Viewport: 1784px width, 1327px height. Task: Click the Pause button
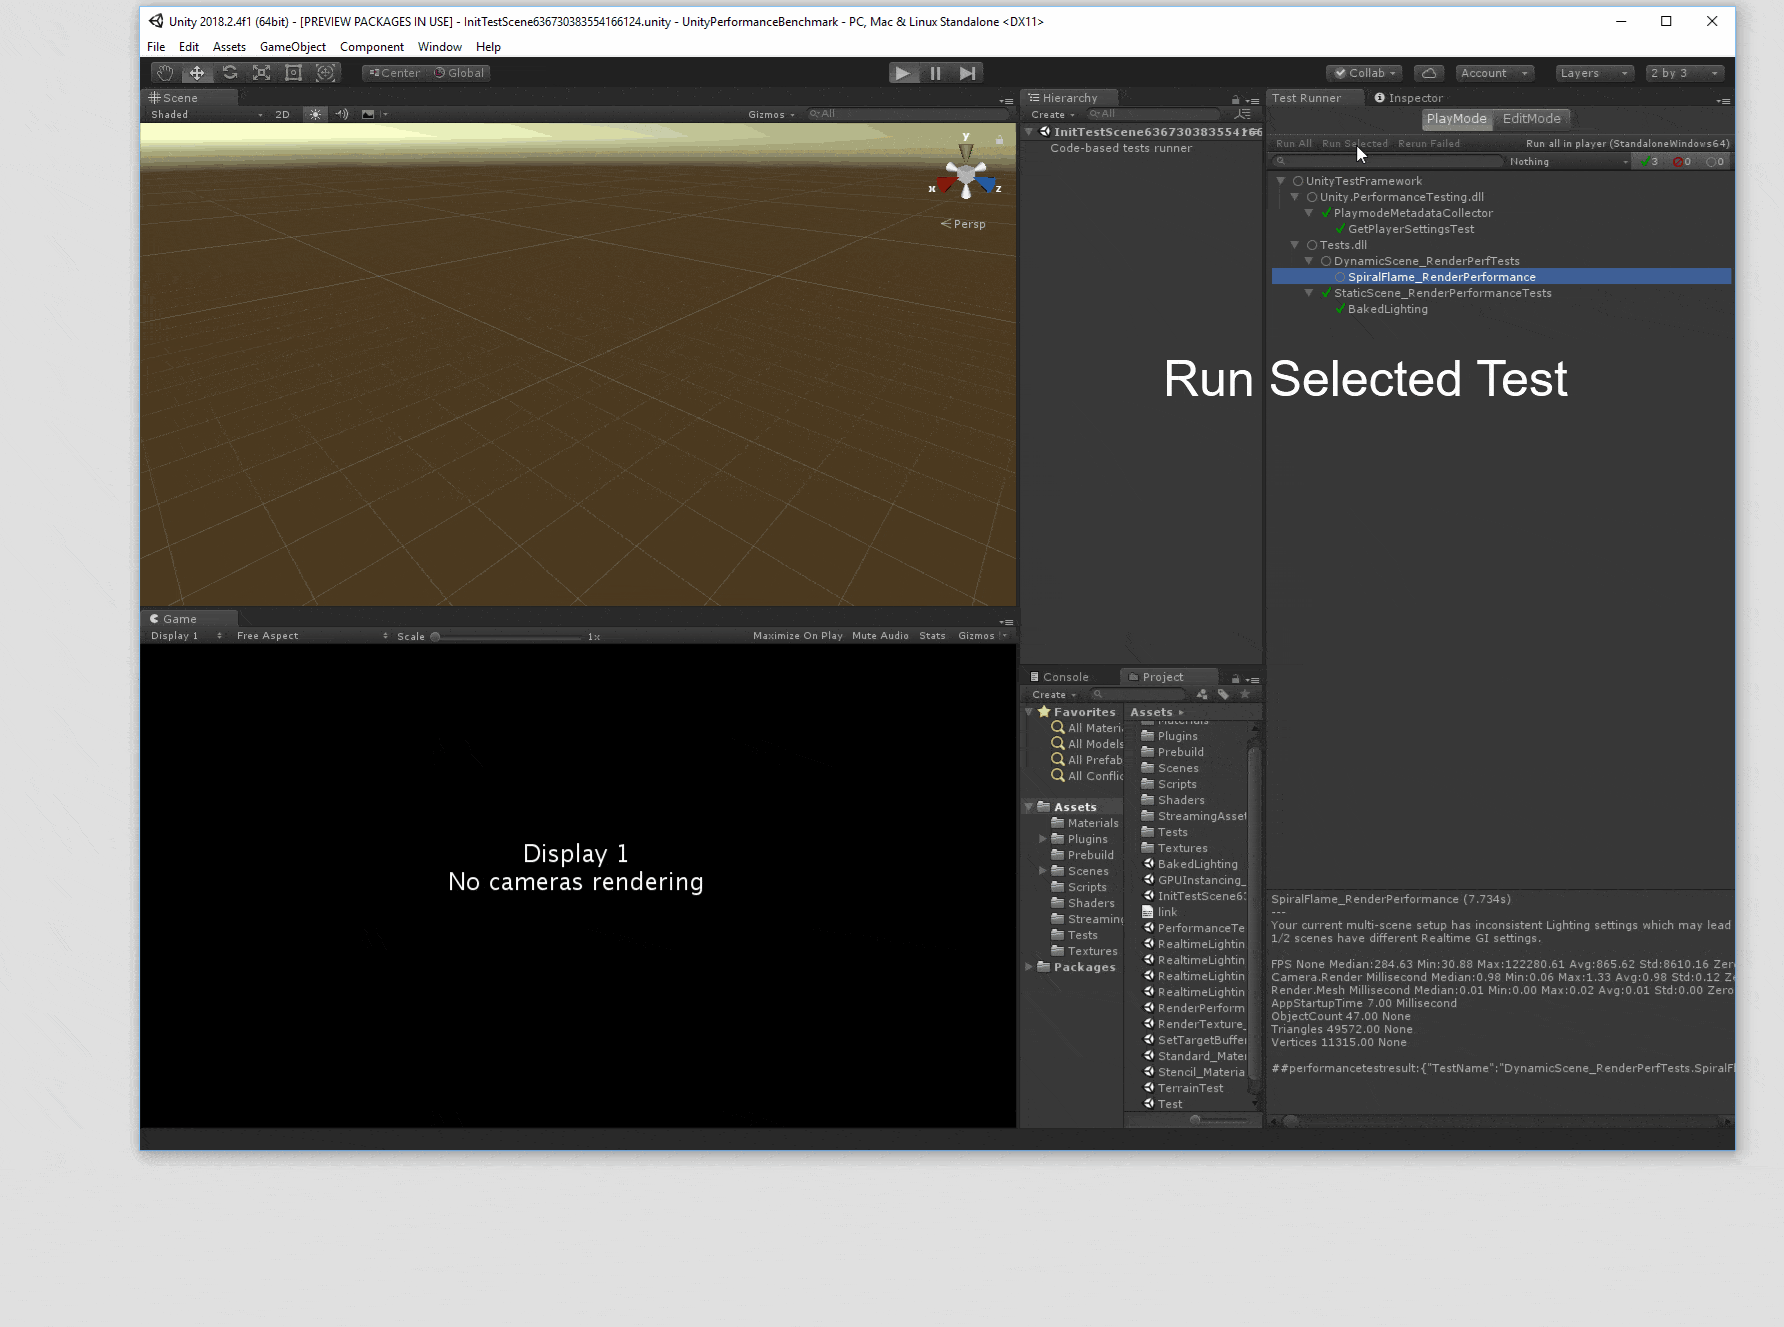(x=935, y=73)
